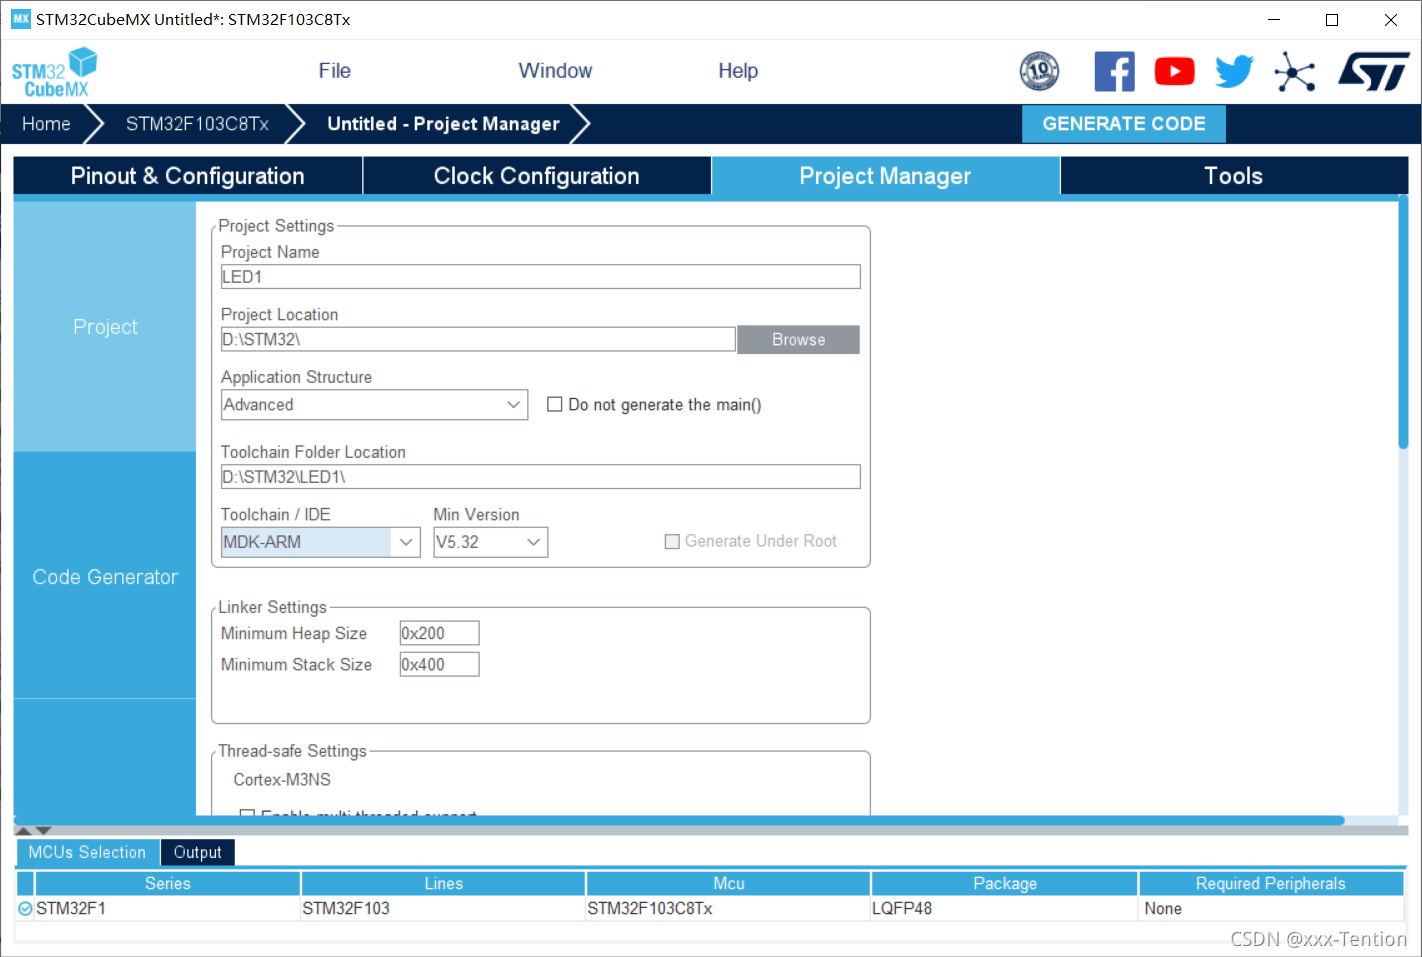Click the Project Name input field
This screenshot has width=1422, height=957.
pyautogui.click(x=540, y=277)
